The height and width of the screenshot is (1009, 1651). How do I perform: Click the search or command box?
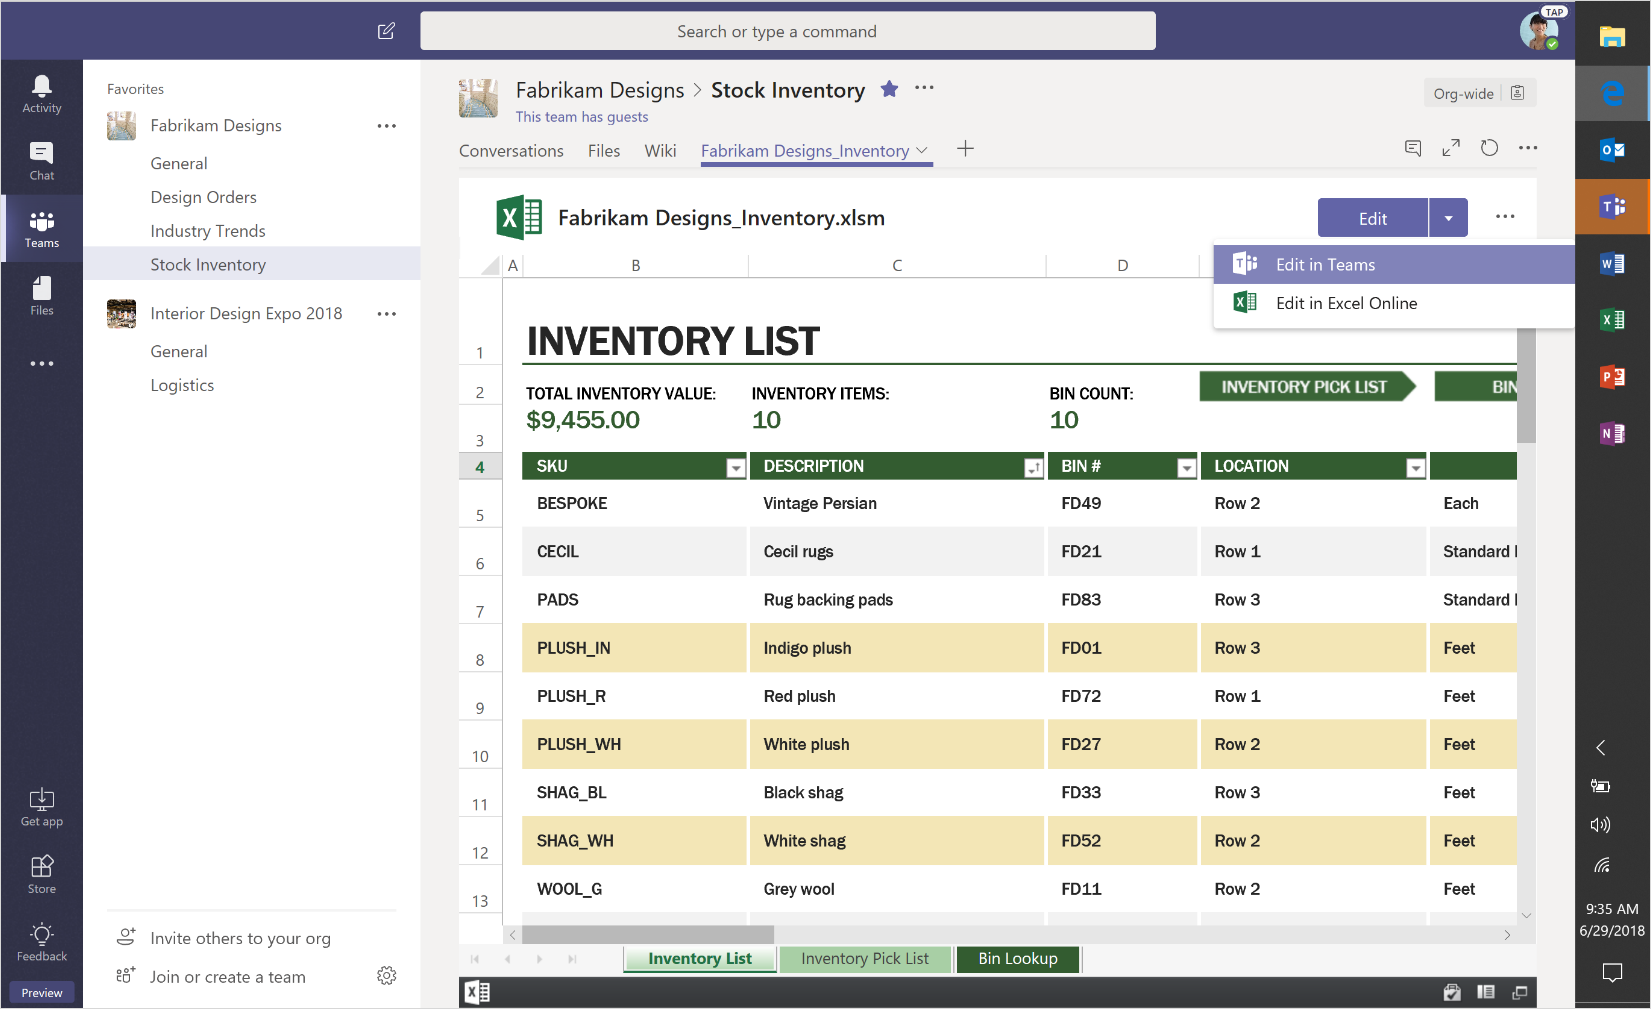[x=788, y=31]
